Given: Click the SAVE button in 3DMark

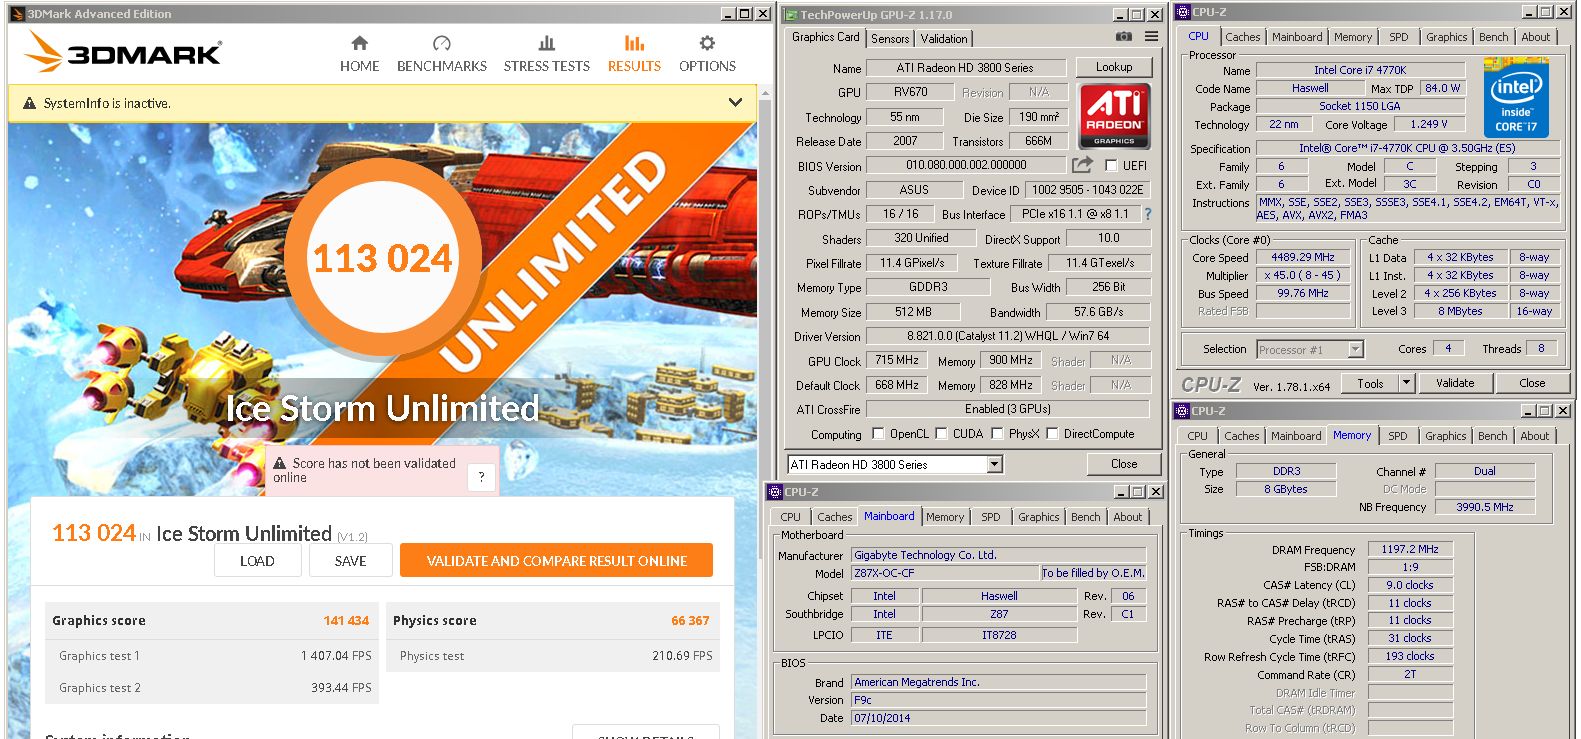Looking at the screenshot, I should (350, 561).
